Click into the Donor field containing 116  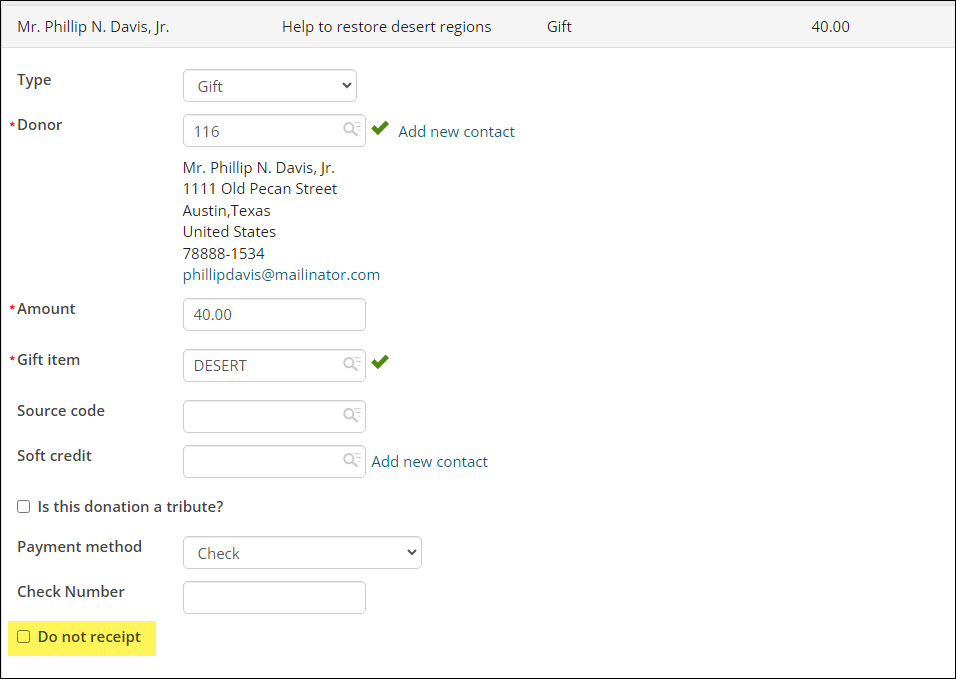coord(274,130)
